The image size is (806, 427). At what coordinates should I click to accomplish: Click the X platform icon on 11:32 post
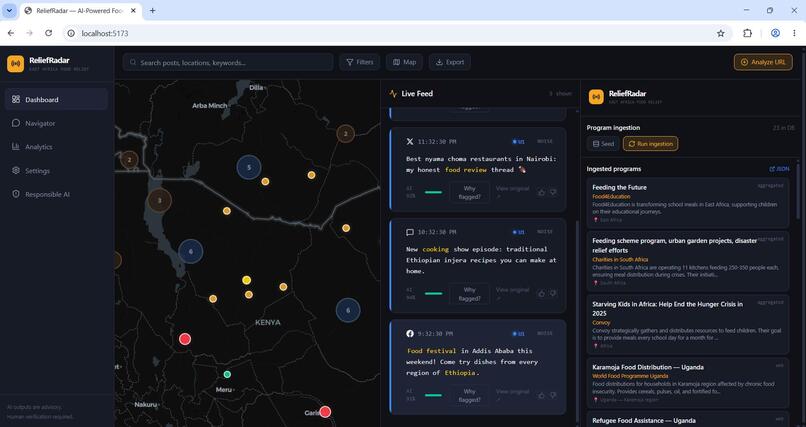pos(410,141)
